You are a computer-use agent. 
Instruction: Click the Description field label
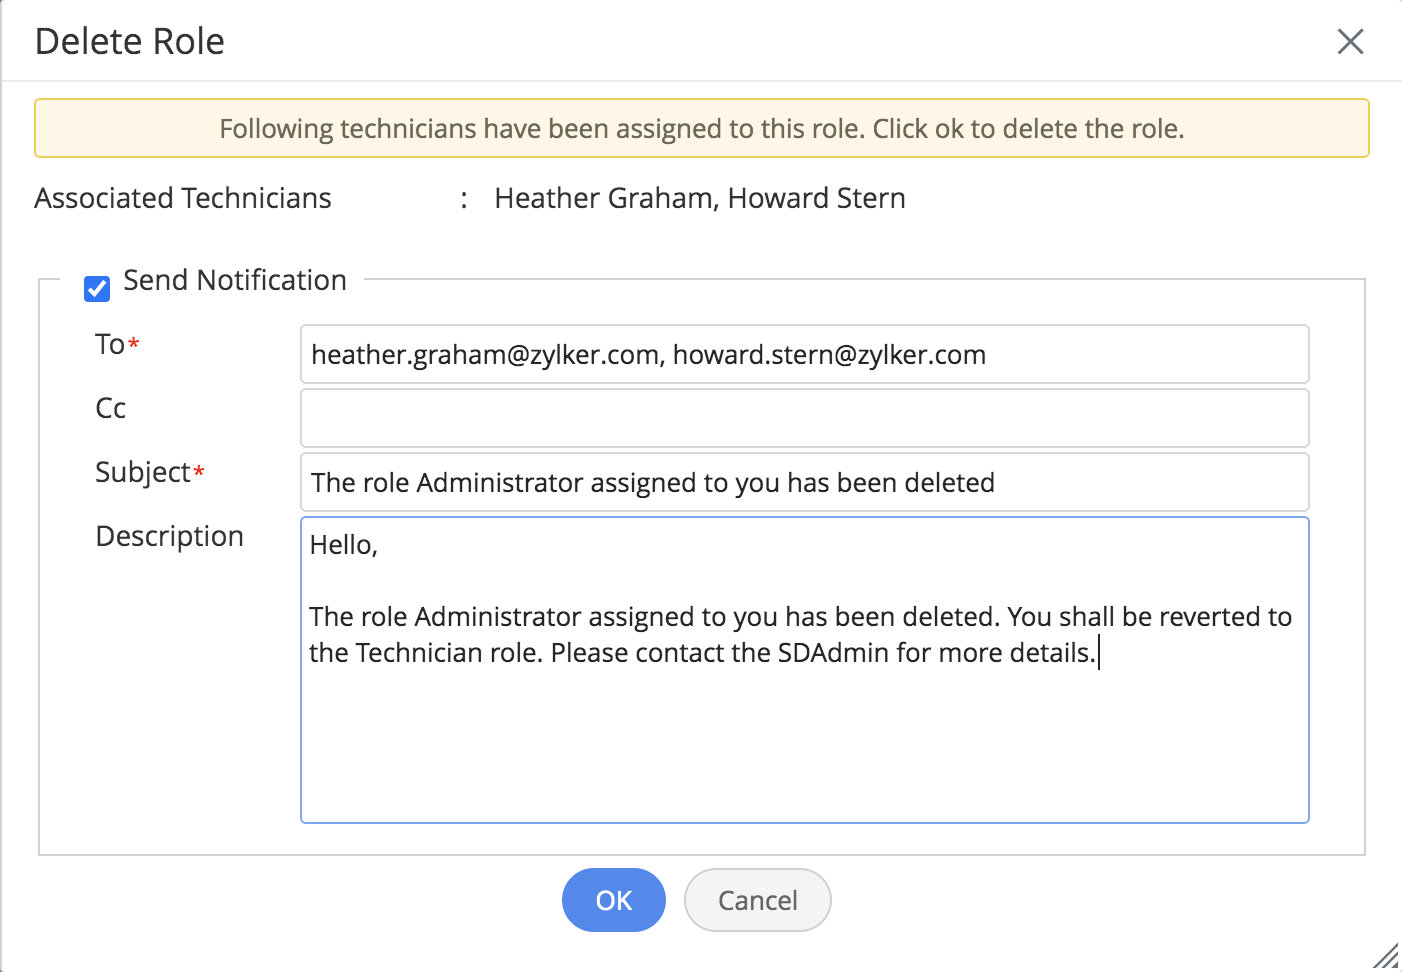(x=169, y=536)
